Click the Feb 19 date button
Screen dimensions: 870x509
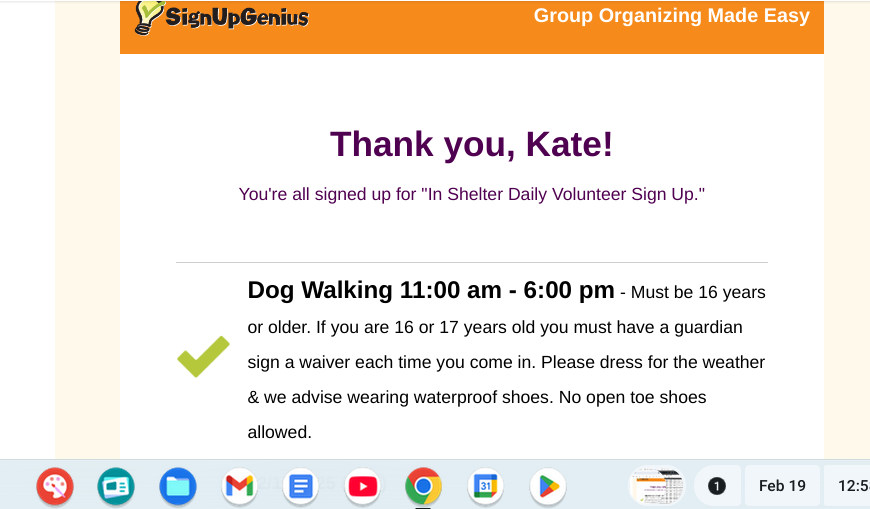click(782, 487)
